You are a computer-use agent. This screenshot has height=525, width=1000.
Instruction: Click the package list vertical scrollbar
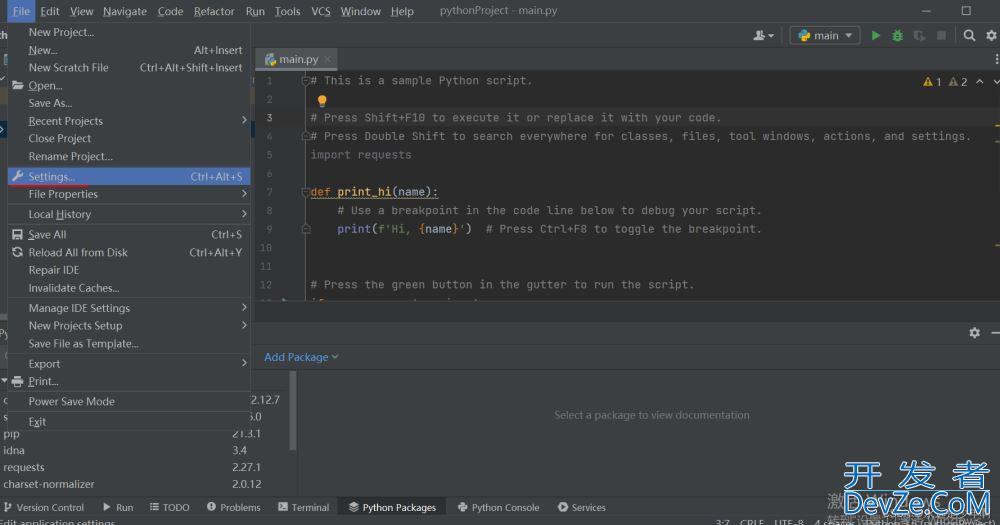[293, 411]
